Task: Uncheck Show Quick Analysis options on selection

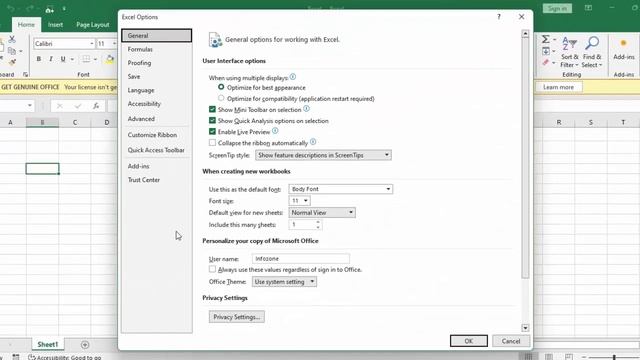Action: [212, 120]
